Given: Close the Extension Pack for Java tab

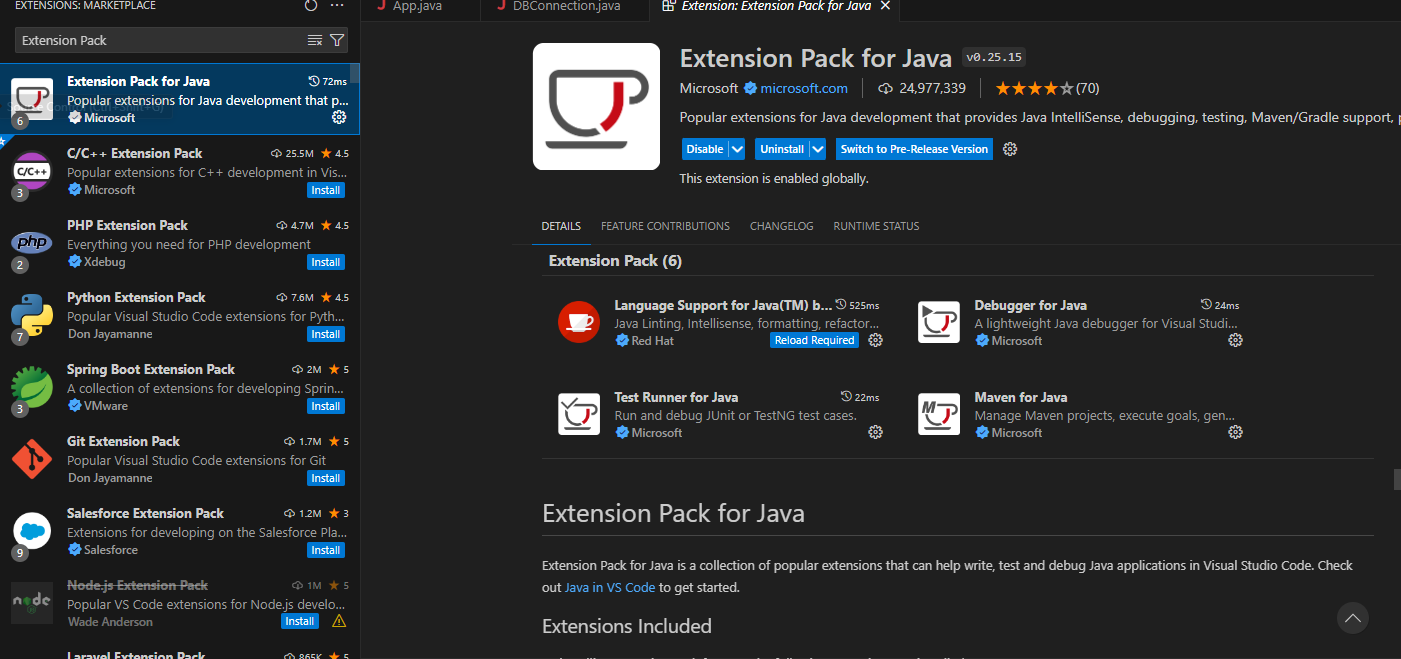Looking at the screenshot, I should click(883, 6).
